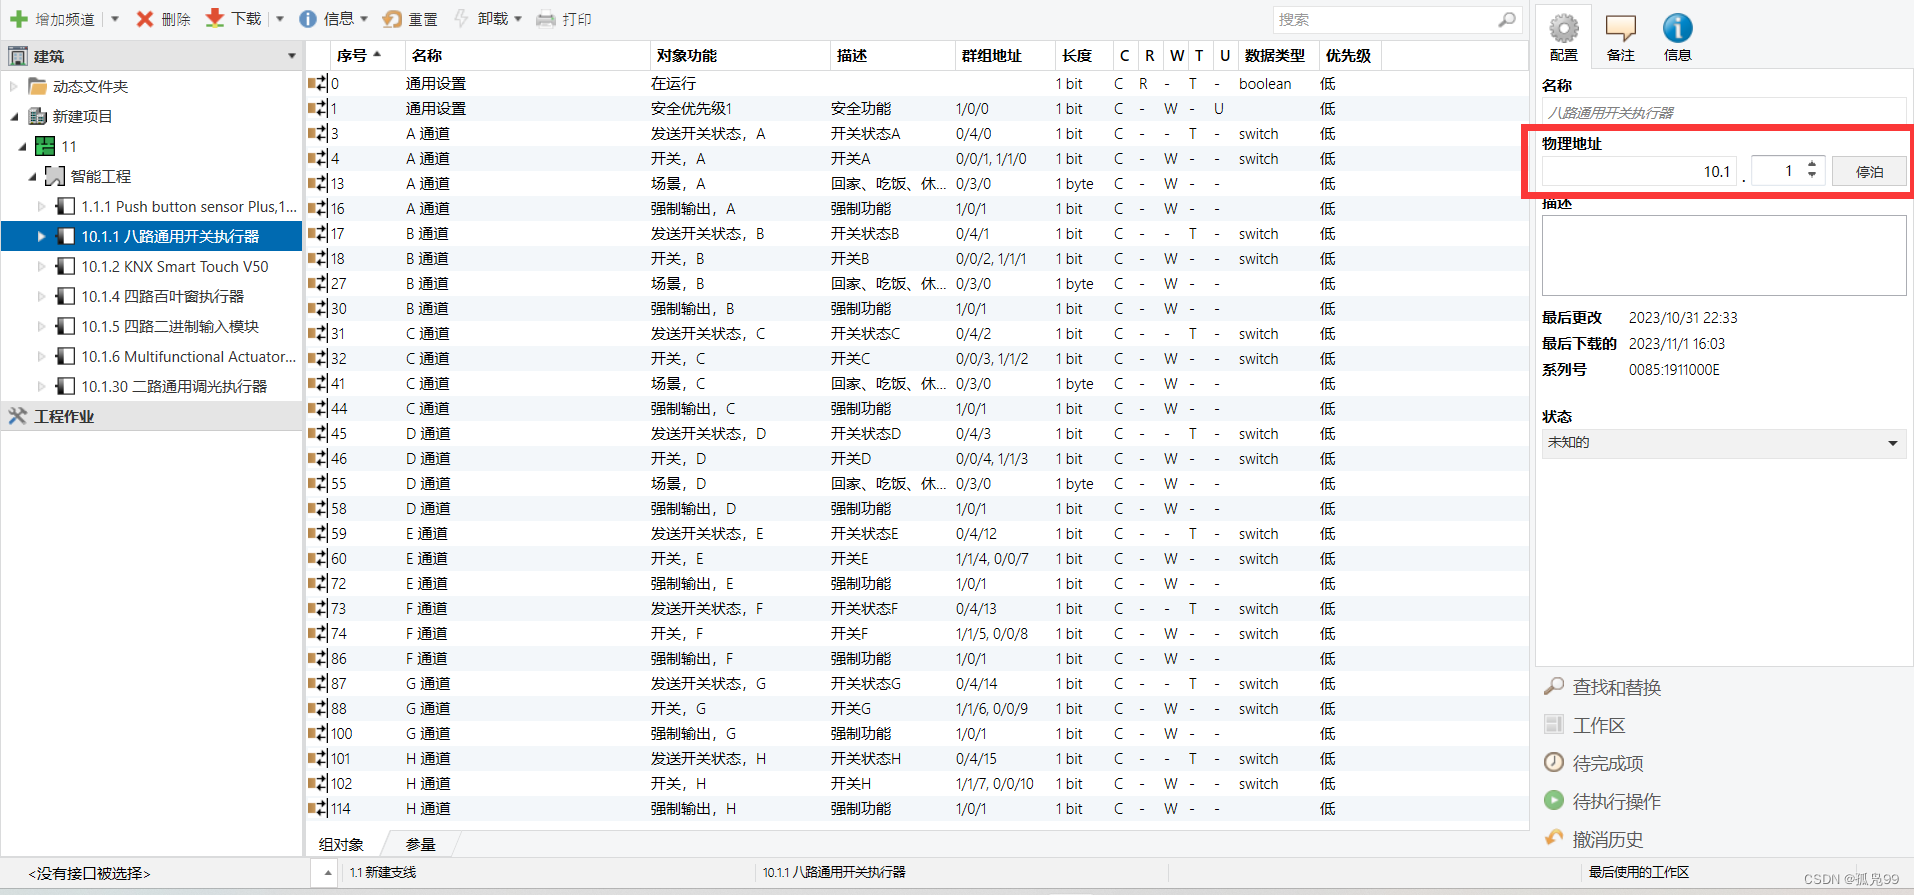Image resolution: width=1914 pixels, height=895 pixels.
Task: Expand 1.1.1 Push button sensor node
Action: click(x=41, y=206)
